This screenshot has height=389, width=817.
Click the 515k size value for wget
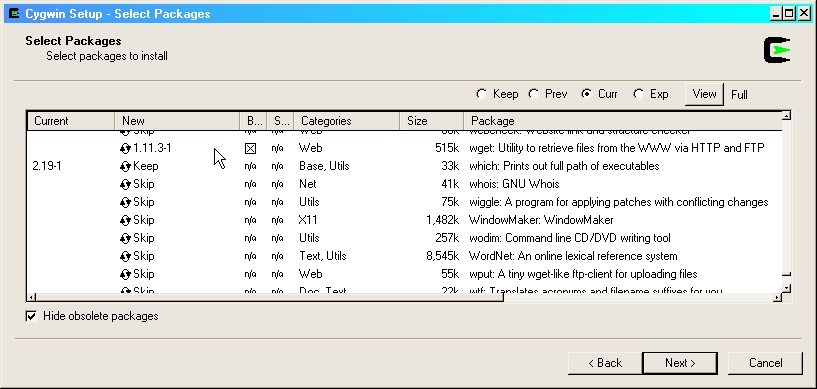click(447, 148)
